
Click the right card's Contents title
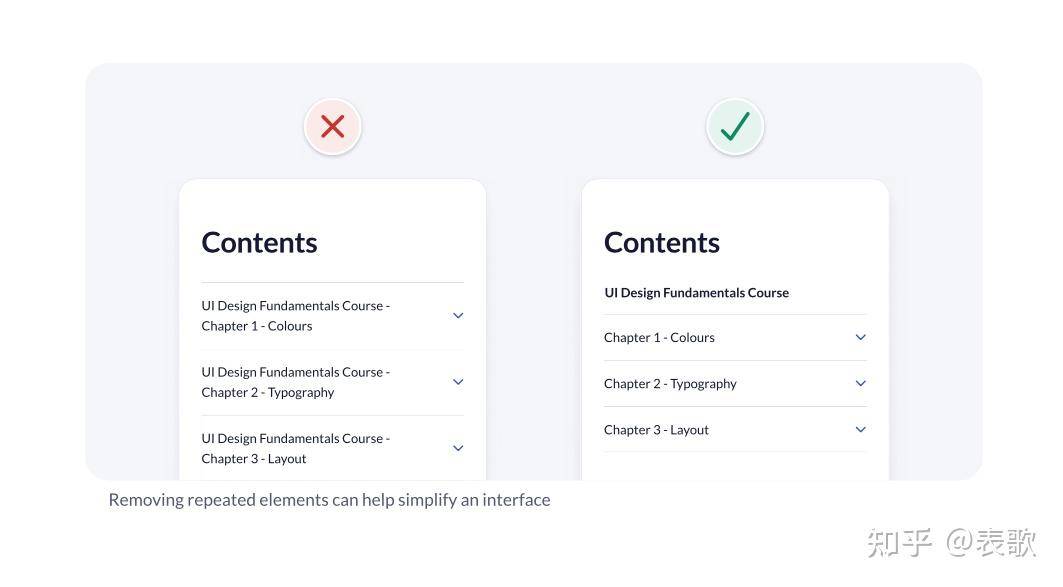coord(662,243)
